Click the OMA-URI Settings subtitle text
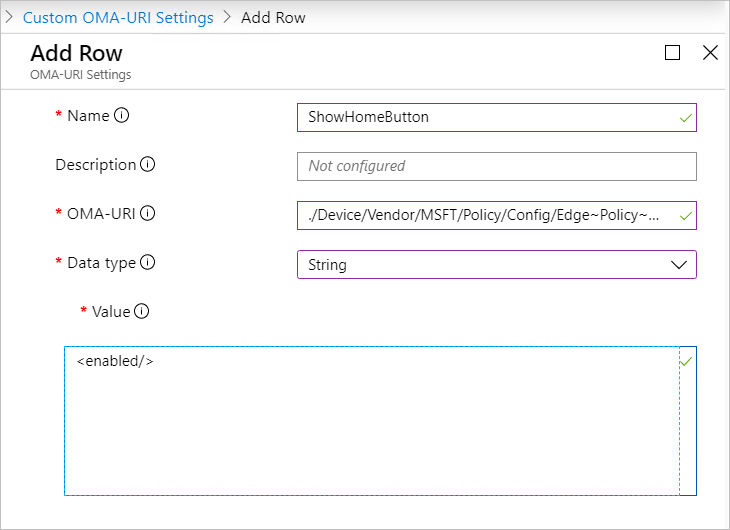 (x=81, y=75)
